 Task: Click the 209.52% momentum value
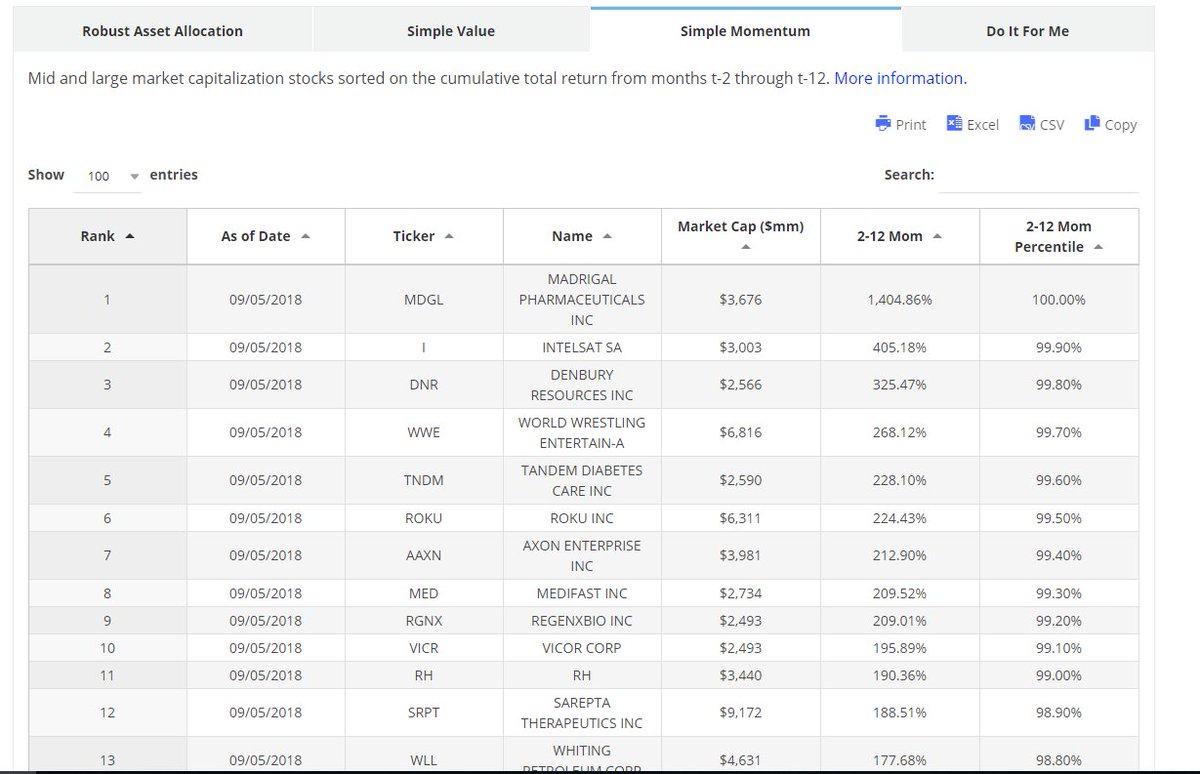900,593
